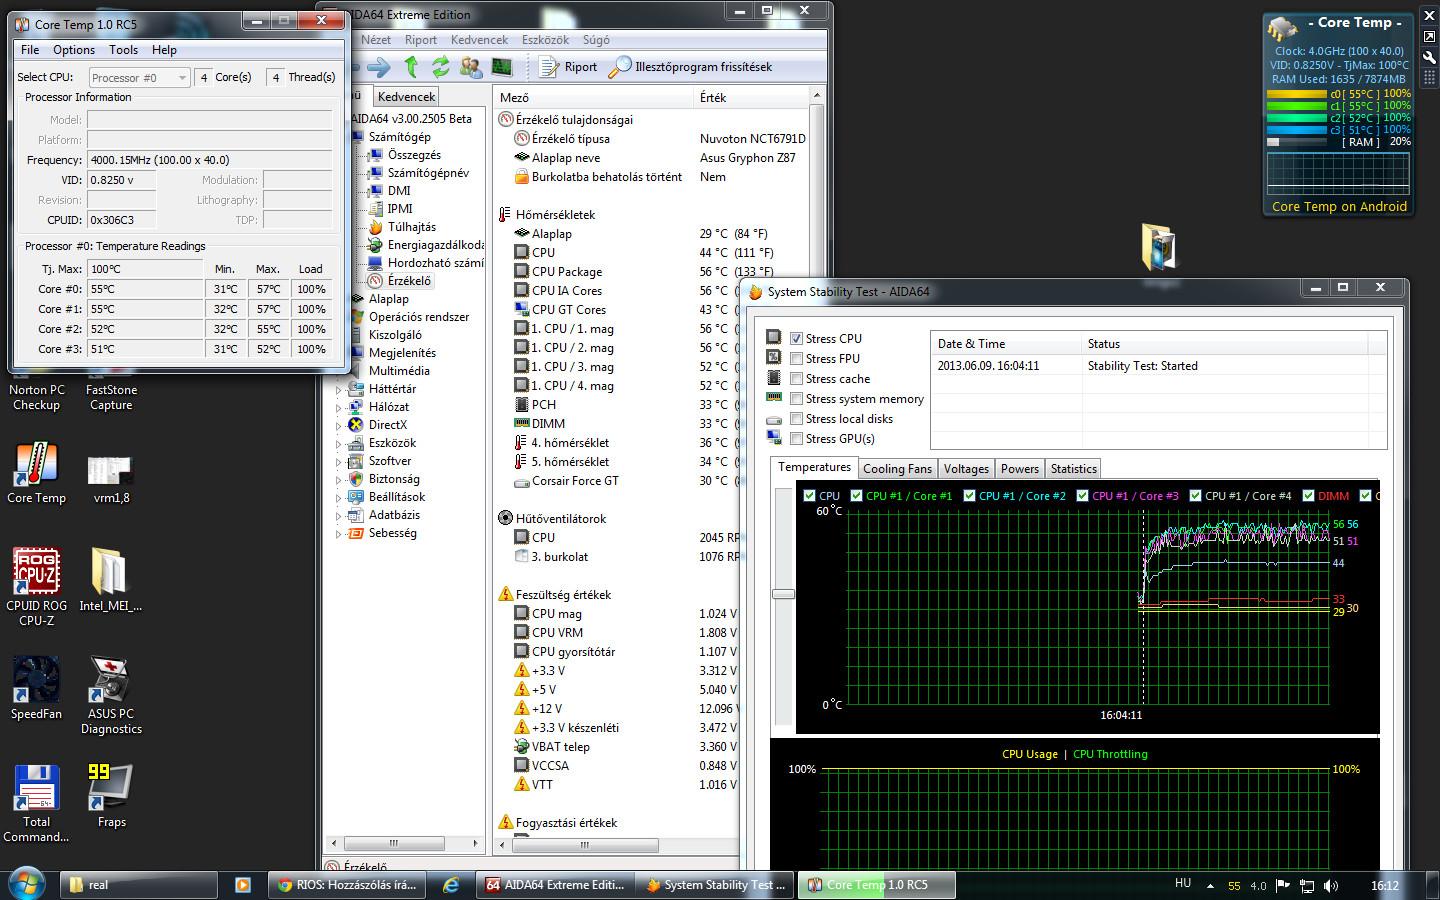Screen dimensions: 1440x900
Task: Enable Stress GPU(s) checkbox
Action: [796, 438]
